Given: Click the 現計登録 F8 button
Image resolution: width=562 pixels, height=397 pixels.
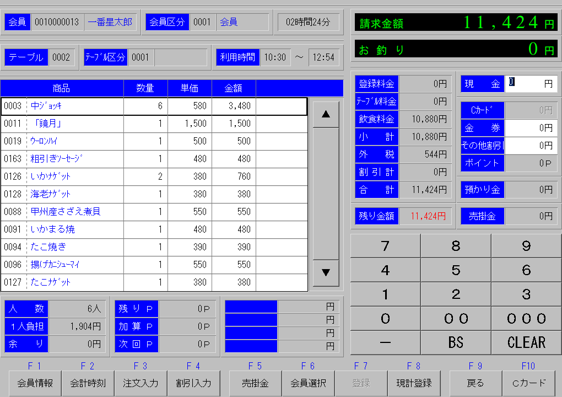Looking at the screenshot, I should (414, 383).
